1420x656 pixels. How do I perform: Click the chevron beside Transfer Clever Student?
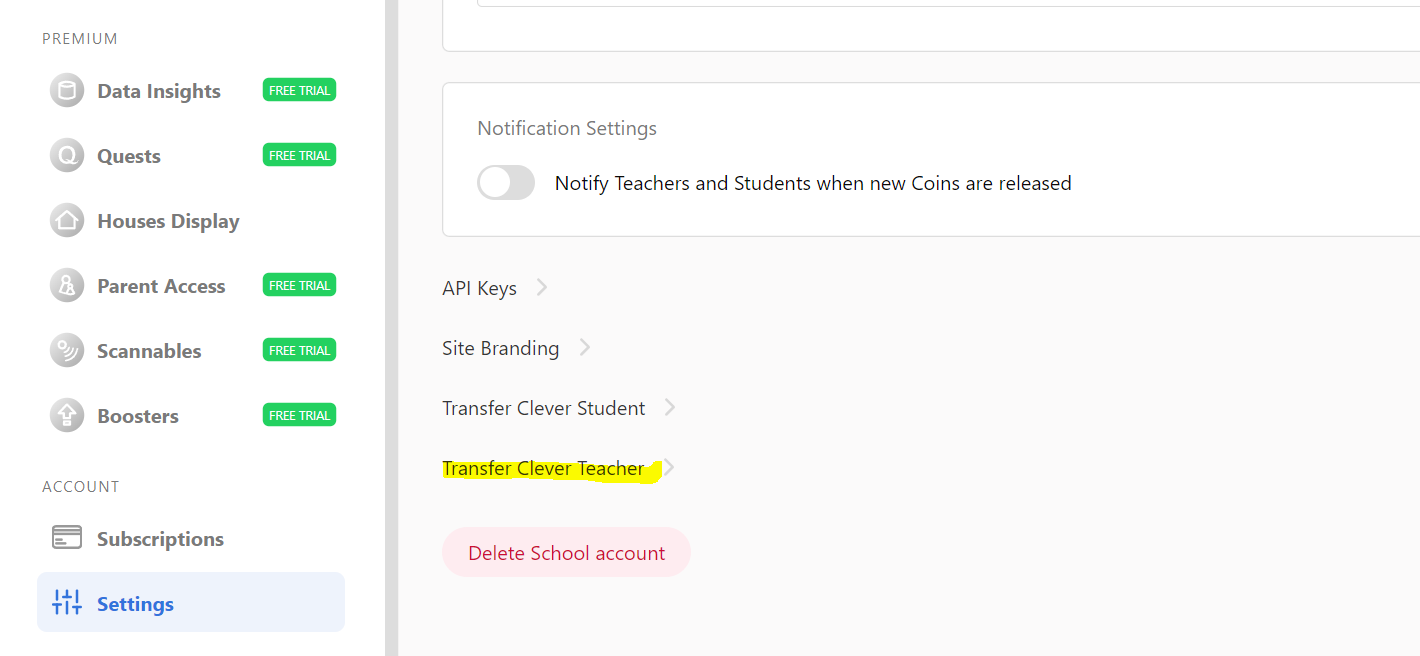pyautogui.click(x=670, y=408)
